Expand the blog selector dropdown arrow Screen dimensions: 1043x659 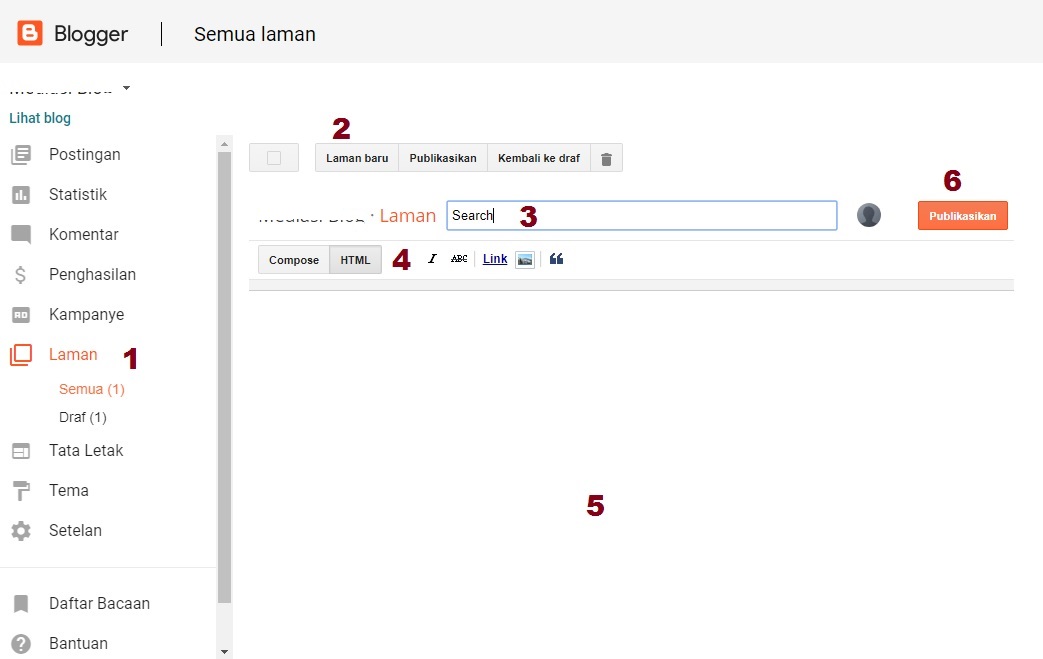(x=126, y=88)
